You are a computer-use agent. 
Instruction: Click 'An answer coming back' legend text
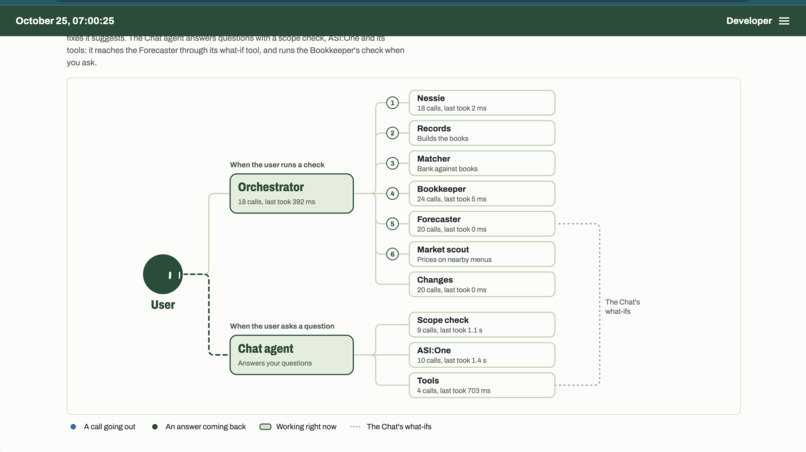point(206,427)
